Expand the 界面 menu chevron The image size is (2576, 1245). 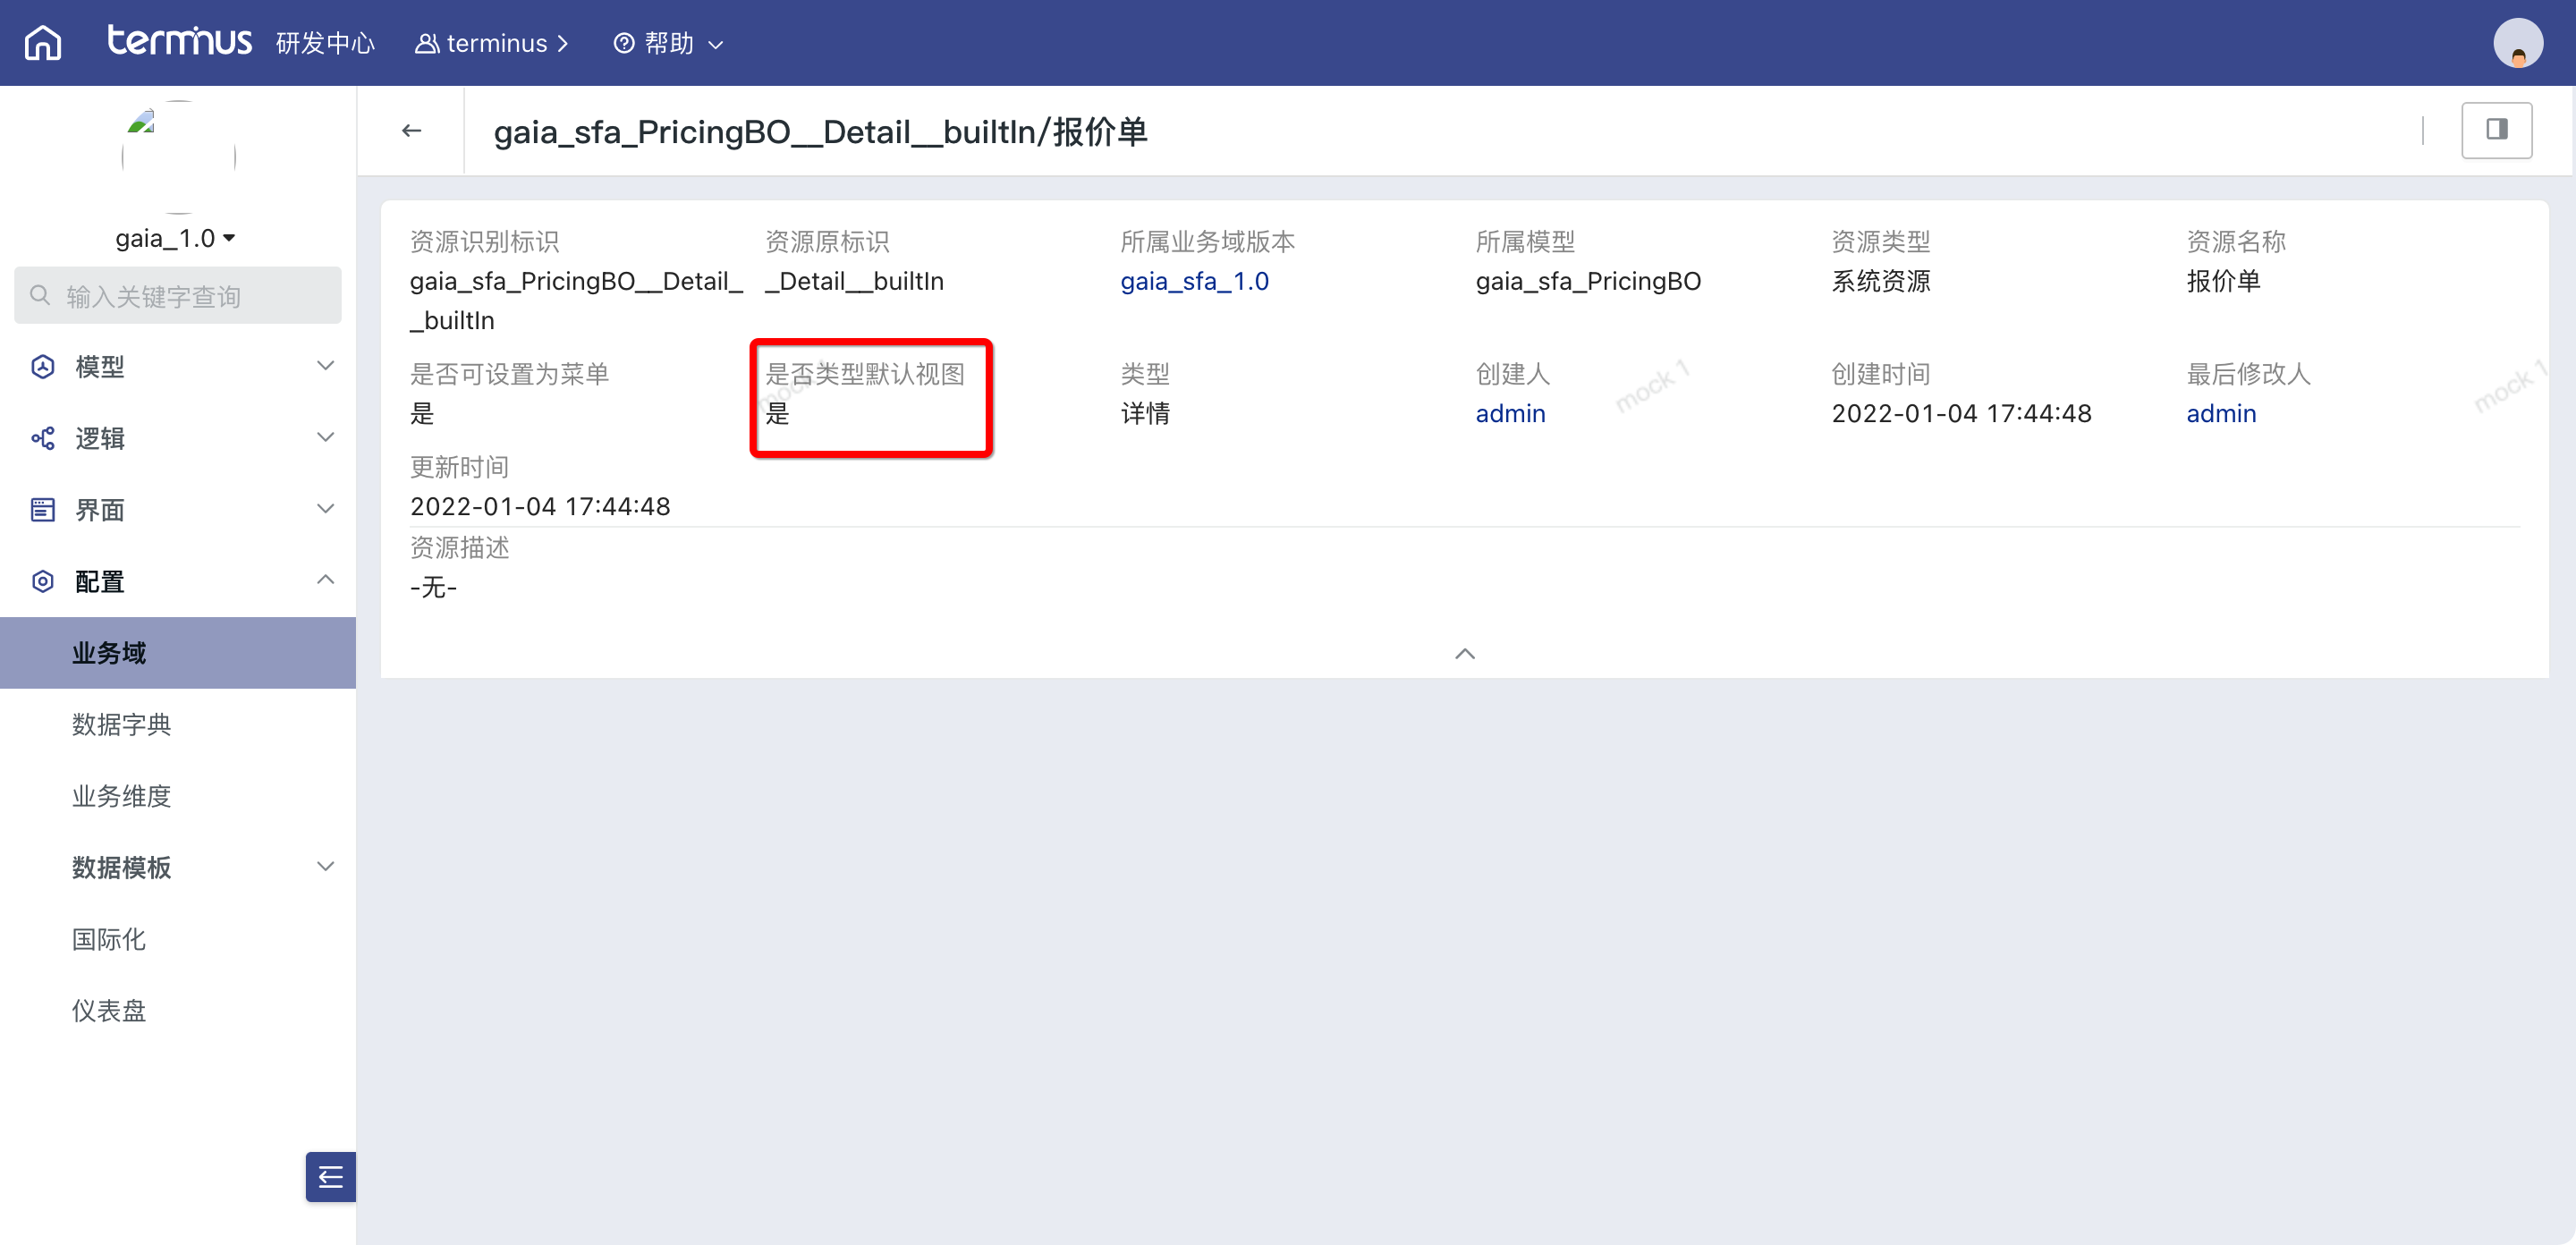point(325,509)
